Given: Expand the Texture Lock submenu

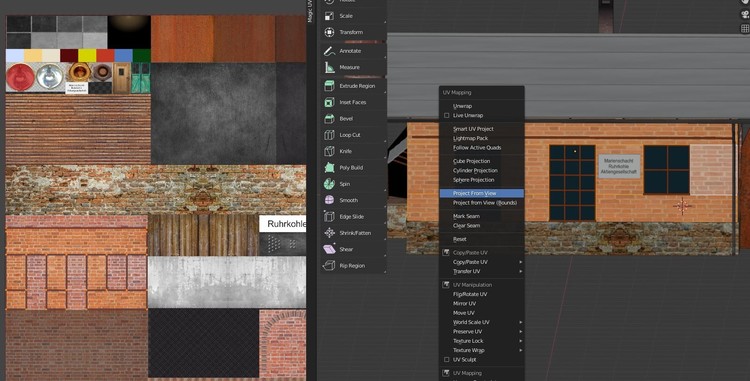Looking at the screenshot, I should (x=482, y=341).
